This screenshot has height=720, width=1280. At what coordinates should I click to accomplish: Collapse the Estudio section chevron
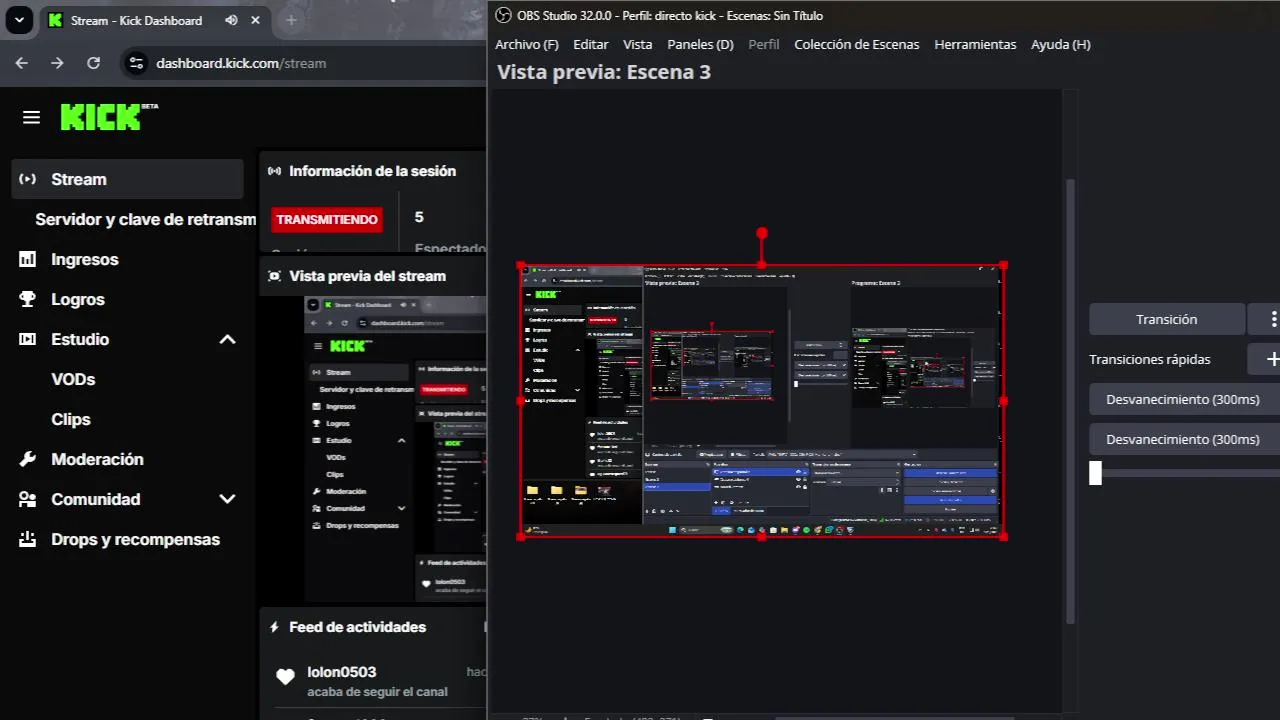pos(227,339)
